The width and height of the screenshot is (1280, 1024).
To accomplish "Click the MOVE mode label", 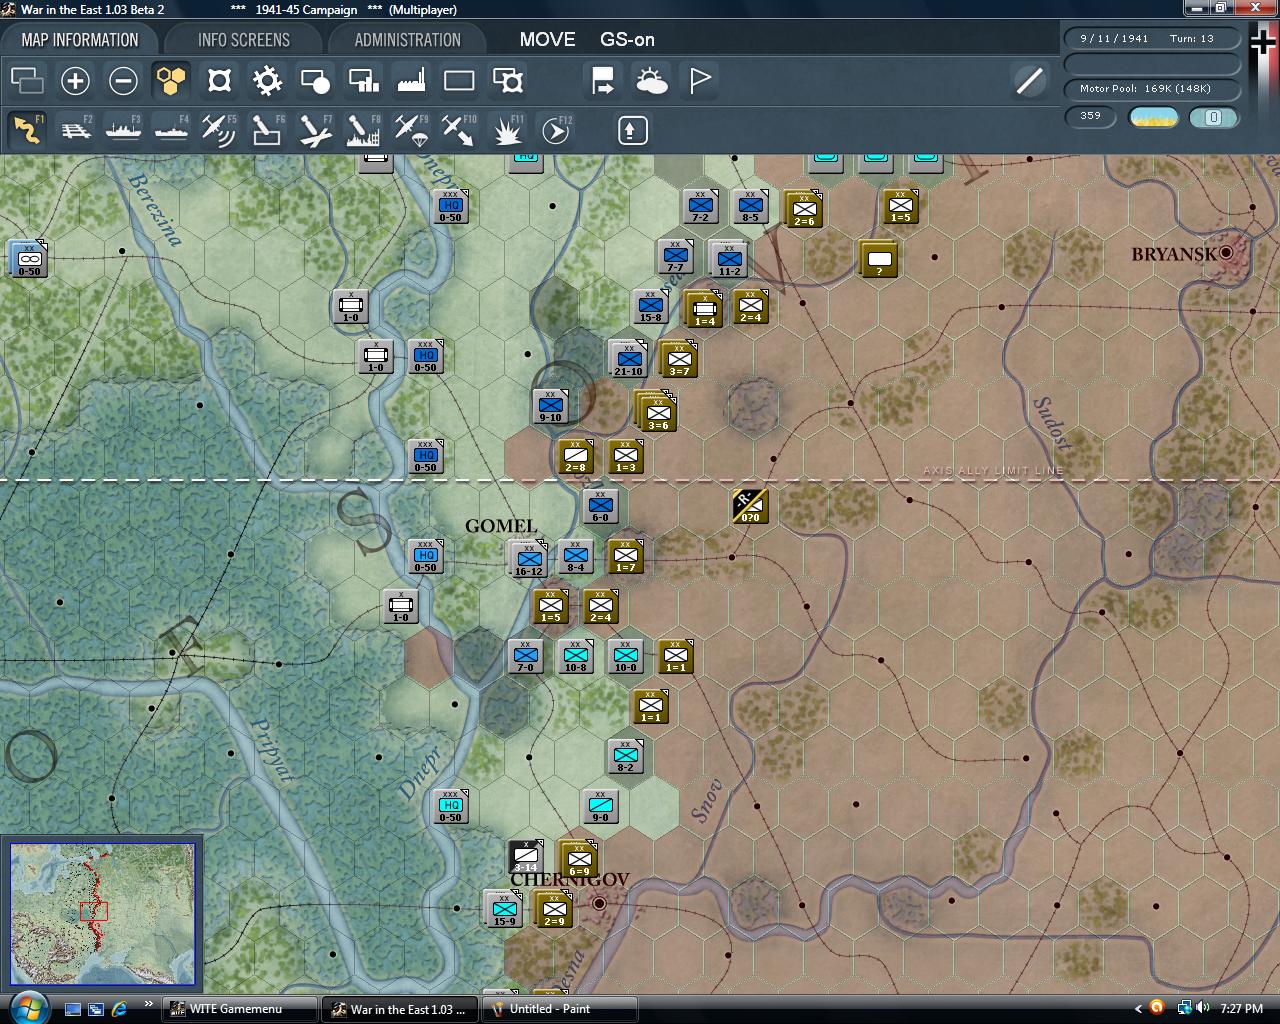I will (547, 40).
